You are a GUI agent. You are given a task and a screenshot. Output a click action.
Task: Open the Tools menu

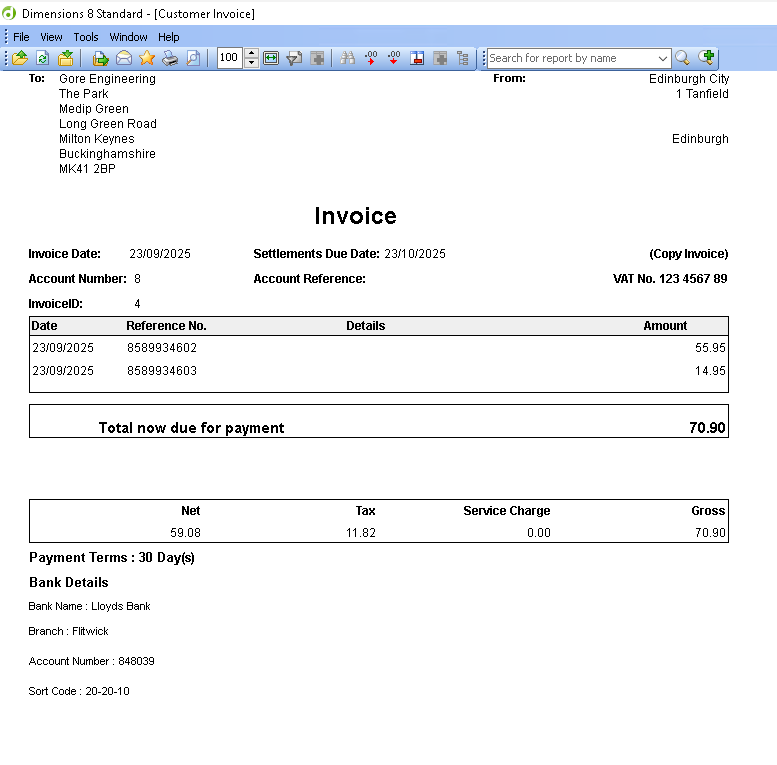pyautogui.click(x=86, y=37)
